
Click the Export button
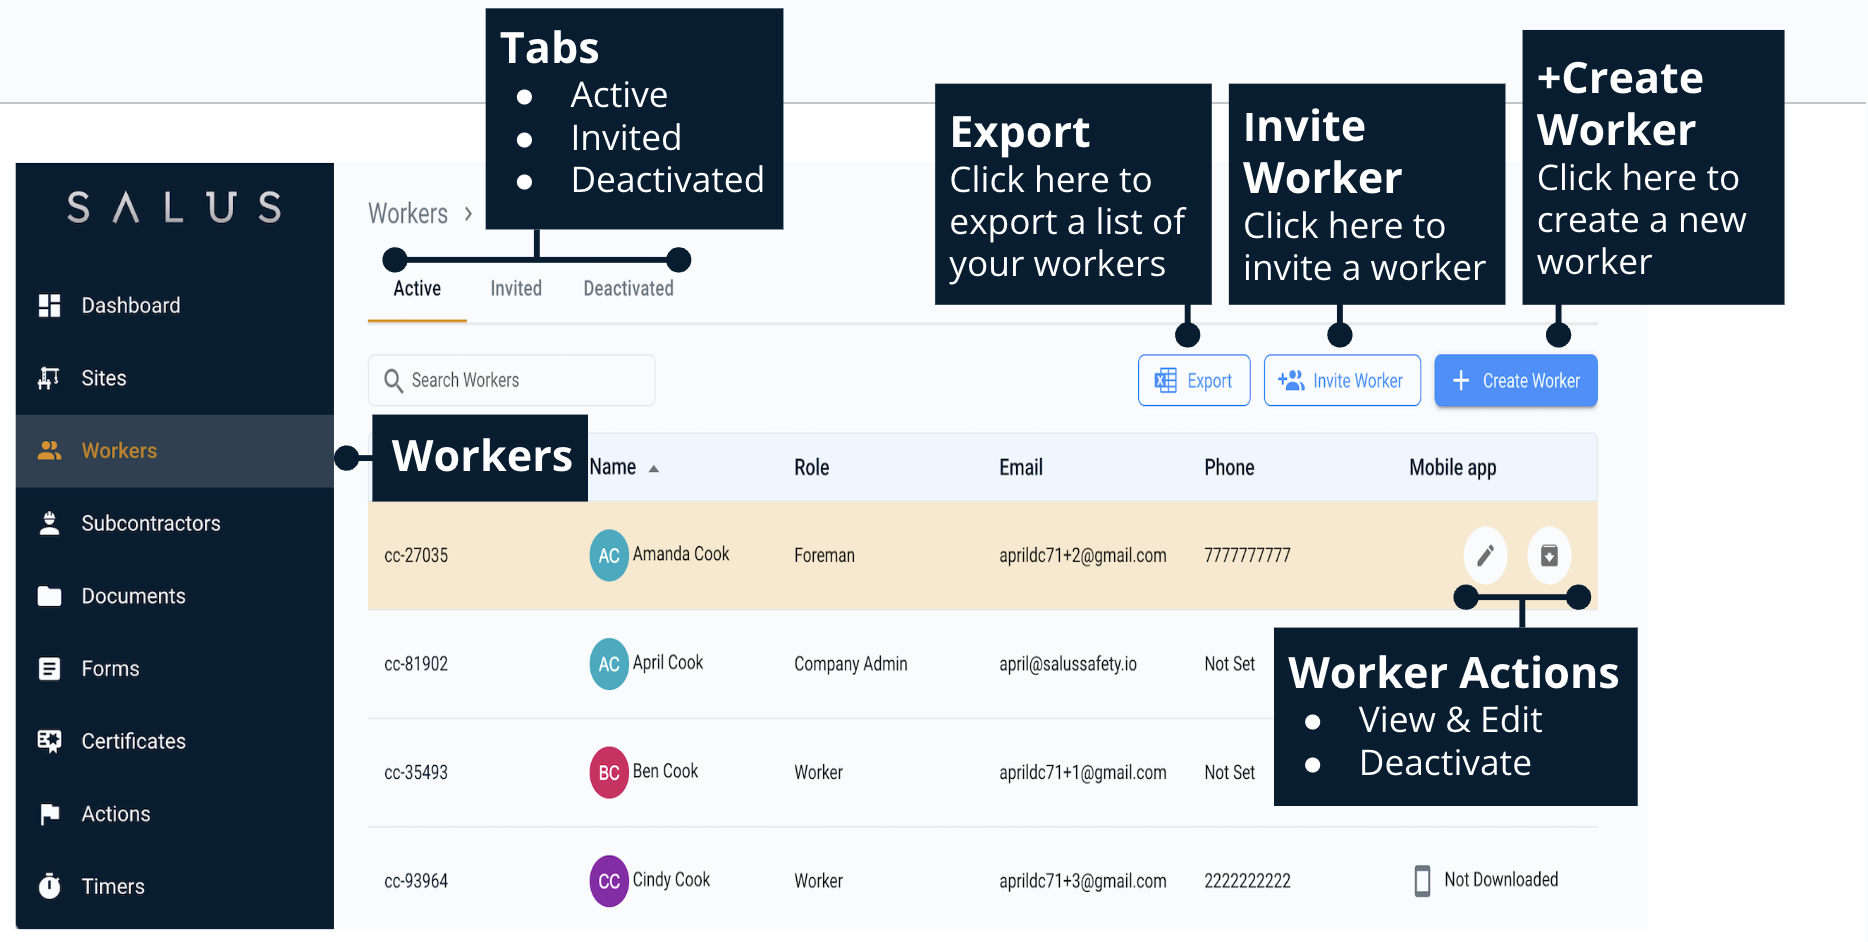1194,381
